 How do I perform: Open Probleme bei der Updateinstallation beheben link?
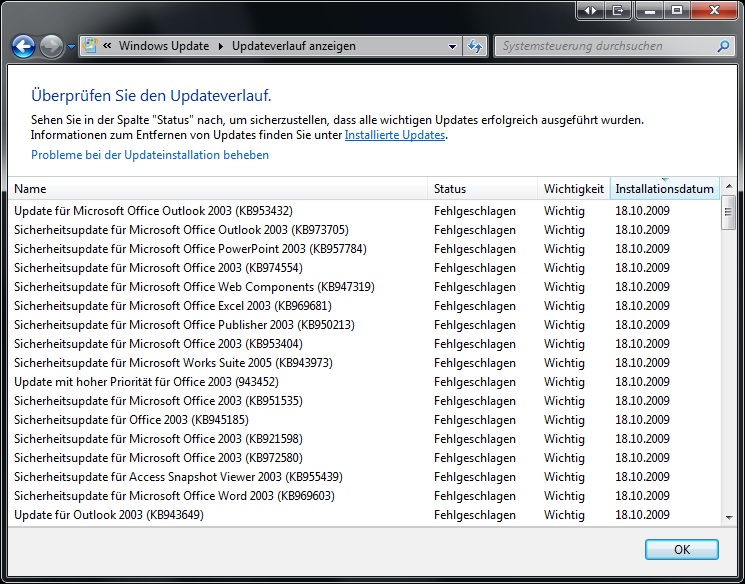(x=150, y=155)
